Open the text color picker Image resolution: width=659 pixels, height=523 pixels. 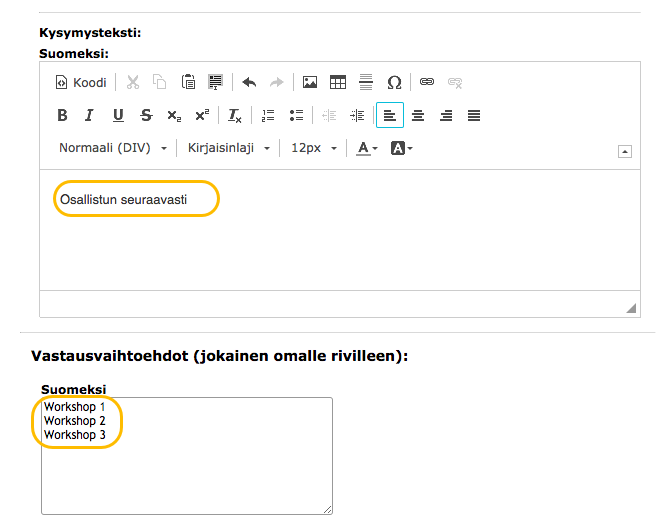click(x=366, y=148)
